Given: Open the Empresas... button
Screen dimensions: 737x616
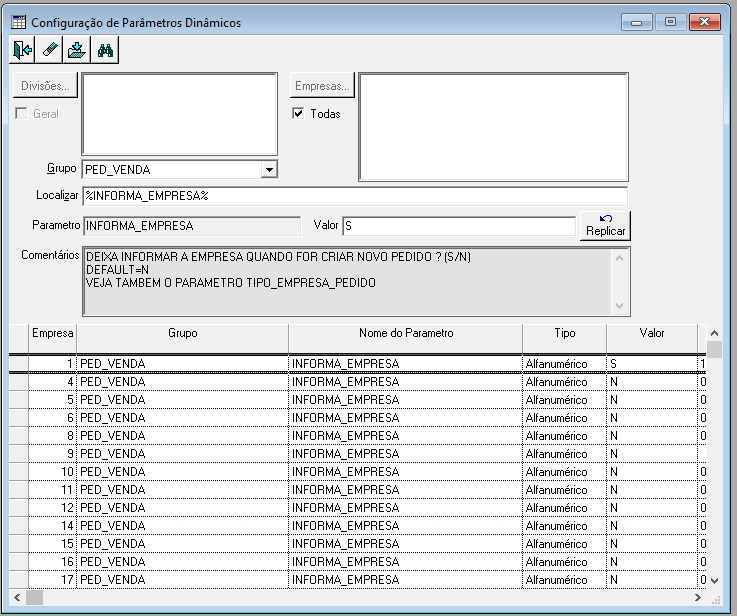Looking at the screenshot, I should 322,86.
